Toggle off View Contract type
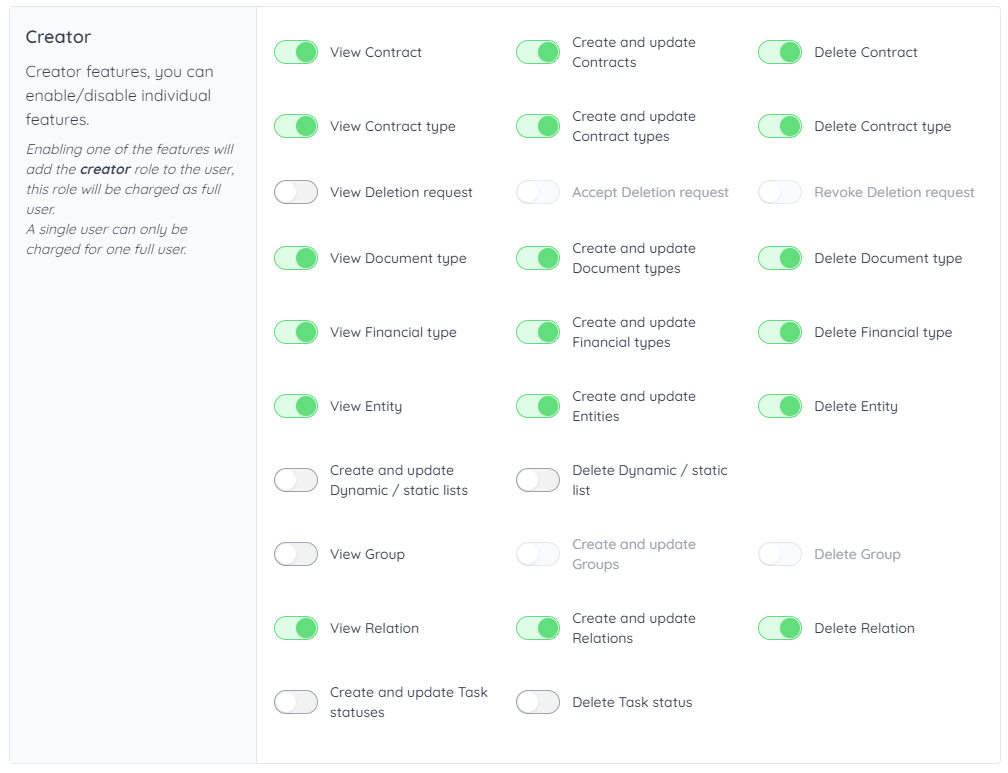The image size is (1008, 773). [296, 126]
